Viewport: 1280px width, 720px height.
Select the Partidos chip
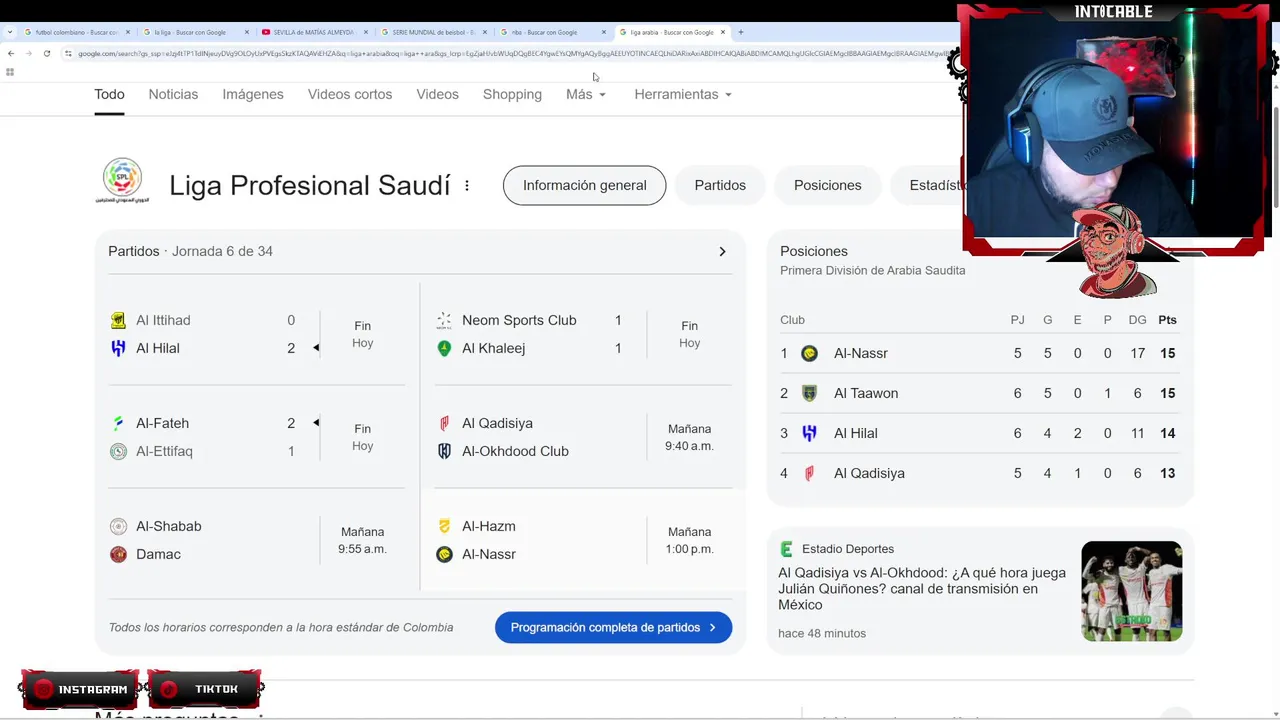[720, 185]
